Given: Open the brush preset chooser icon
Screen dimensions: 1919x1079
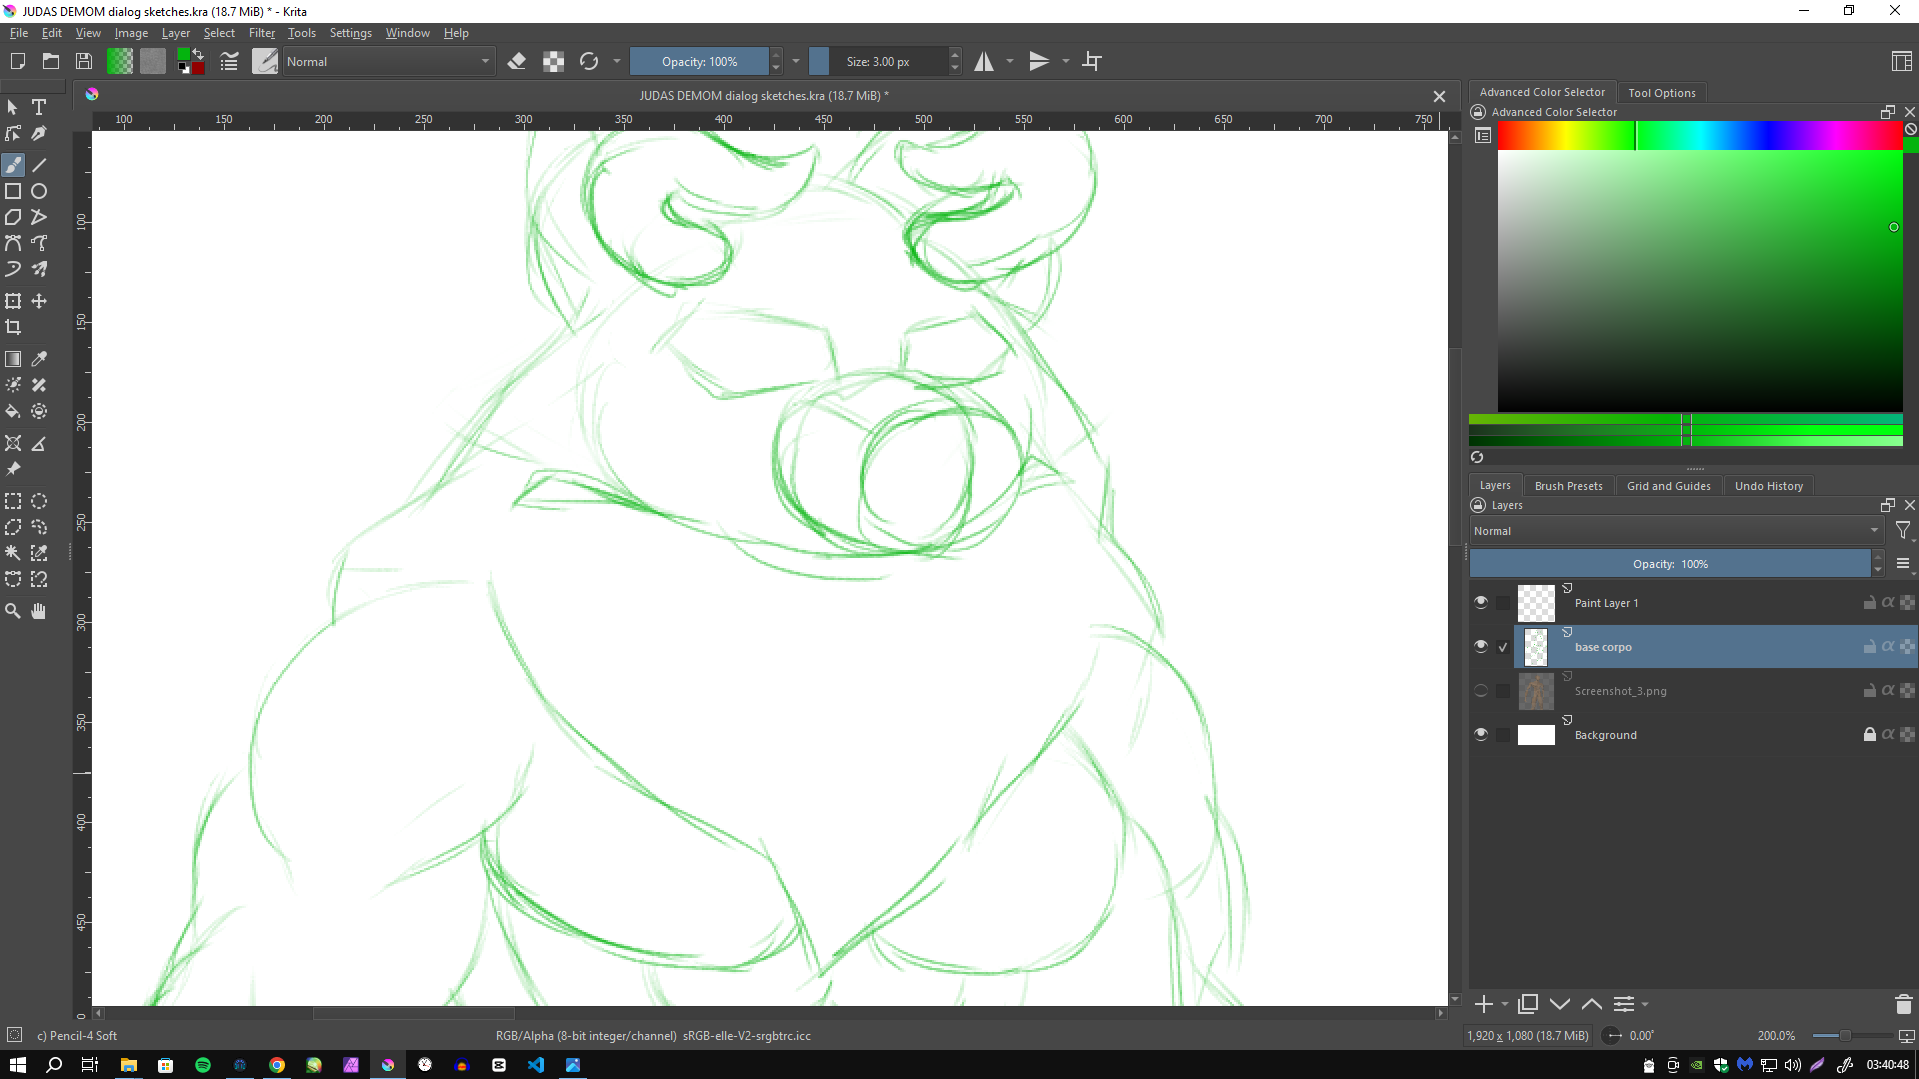Looking at the screenshot, I should [265, 61].
